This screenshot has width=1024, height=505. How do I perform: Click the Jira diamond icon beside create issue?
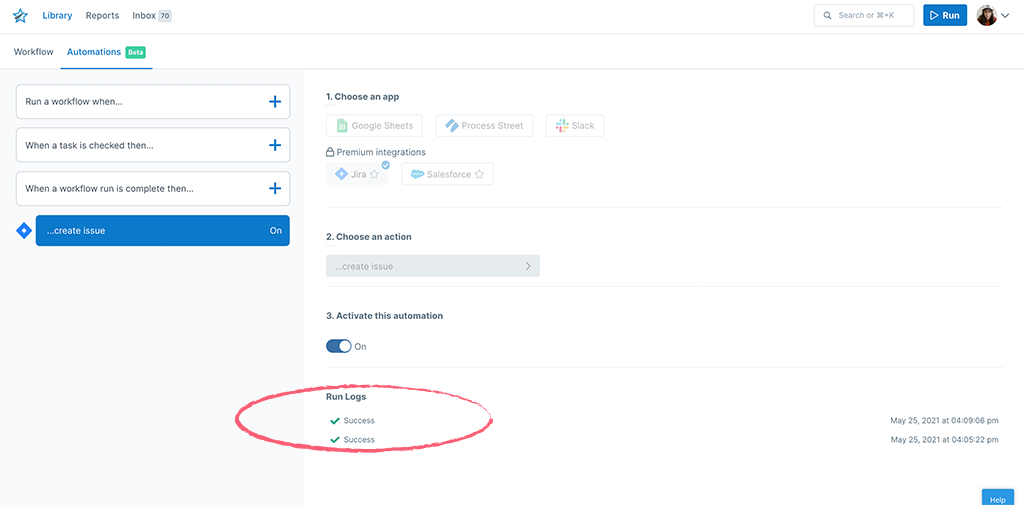coord(24,231)
